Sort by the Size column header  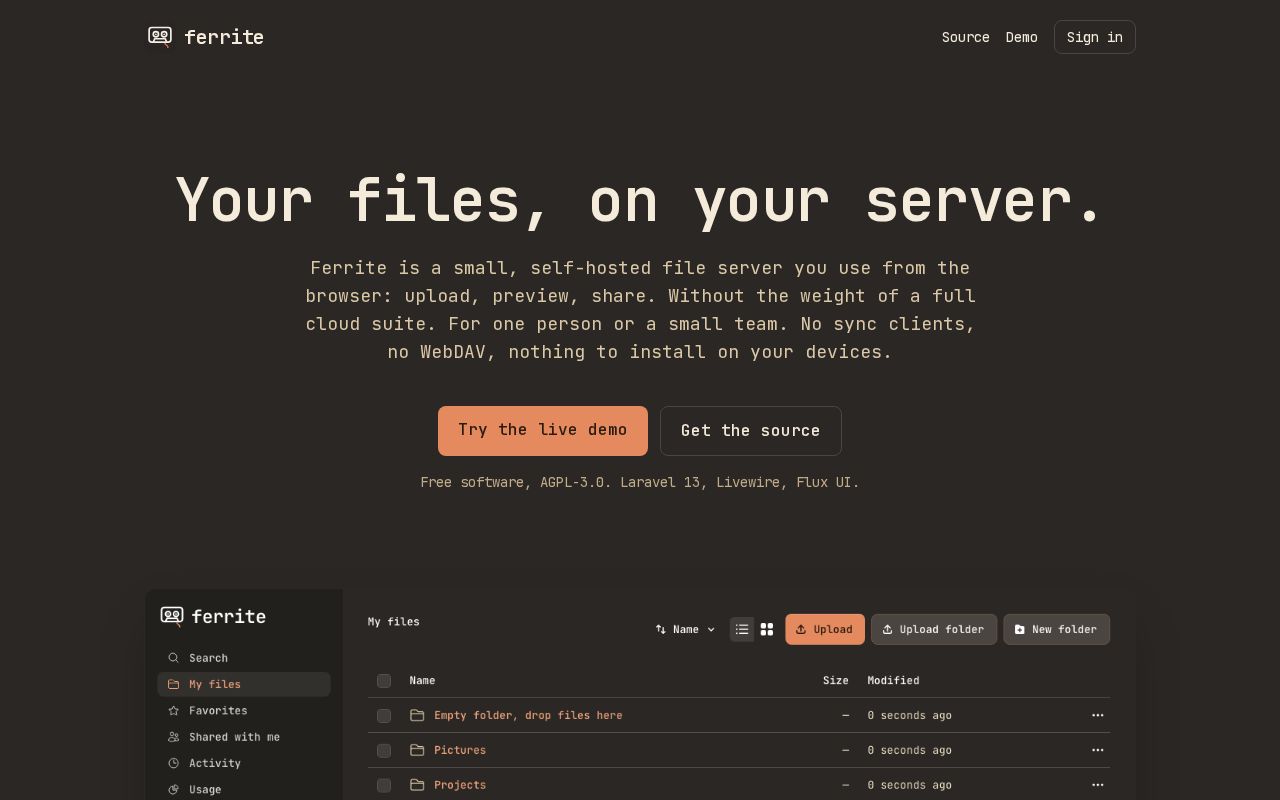(x=836, y=680)
